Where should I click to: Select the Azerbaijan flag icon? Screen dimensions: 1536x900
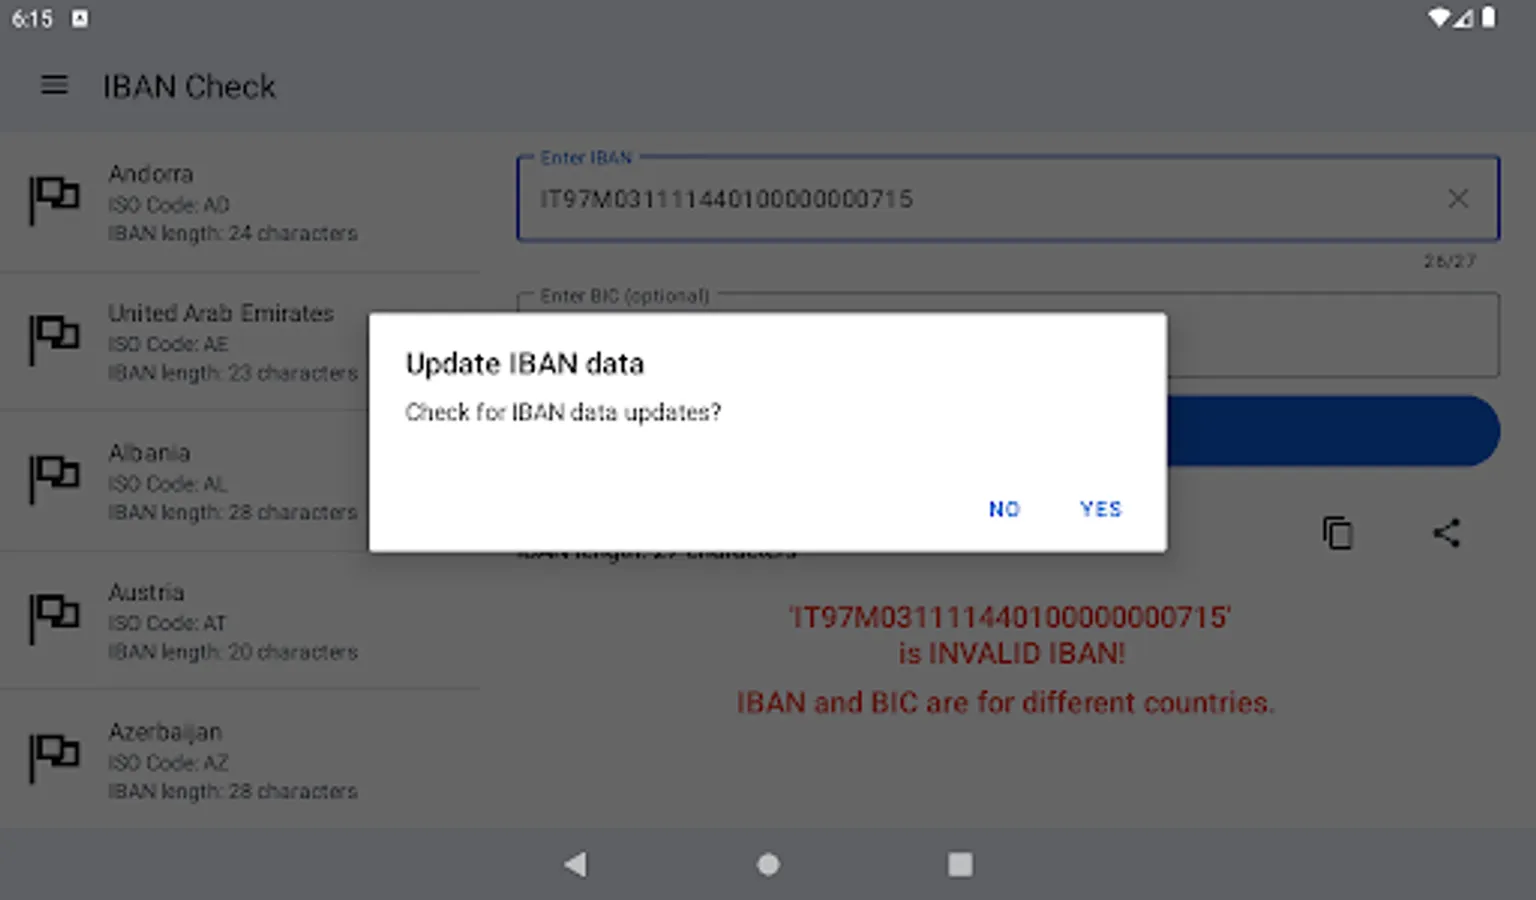pos(54,757)
